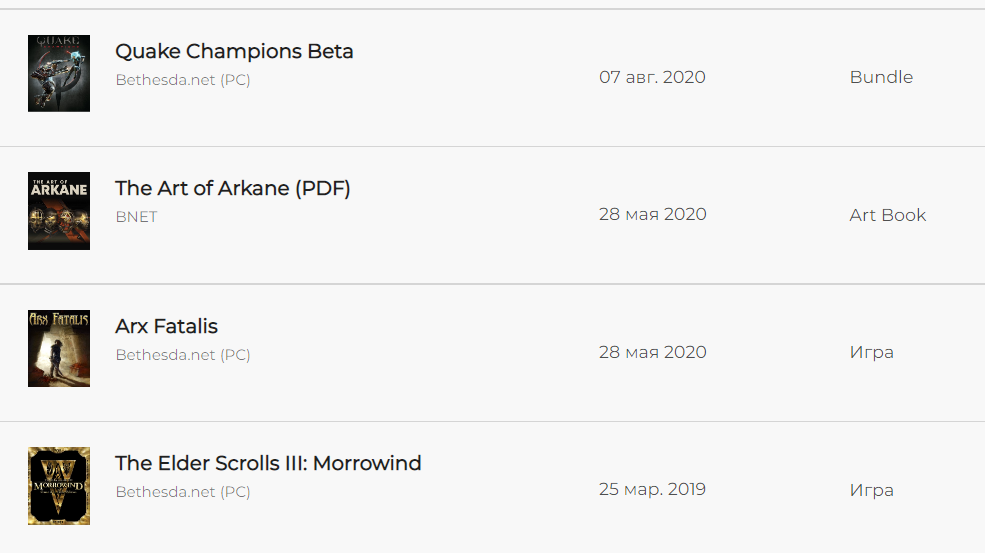Image resolution: width=985 pixels, height=553 pixels.
Task: Open the Morrowind cover thumbnail
Action: pos(59,486)
